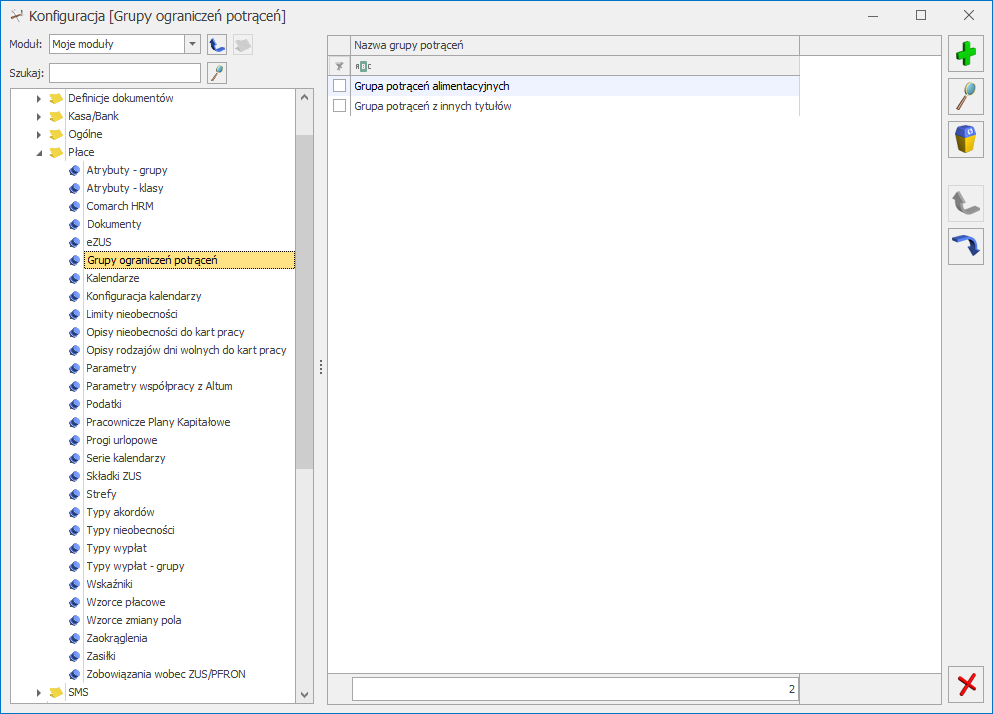Viewport: 993px width, 714px height.
Task: Click icon beside Podatki node
Action: [x=75, y=404]
